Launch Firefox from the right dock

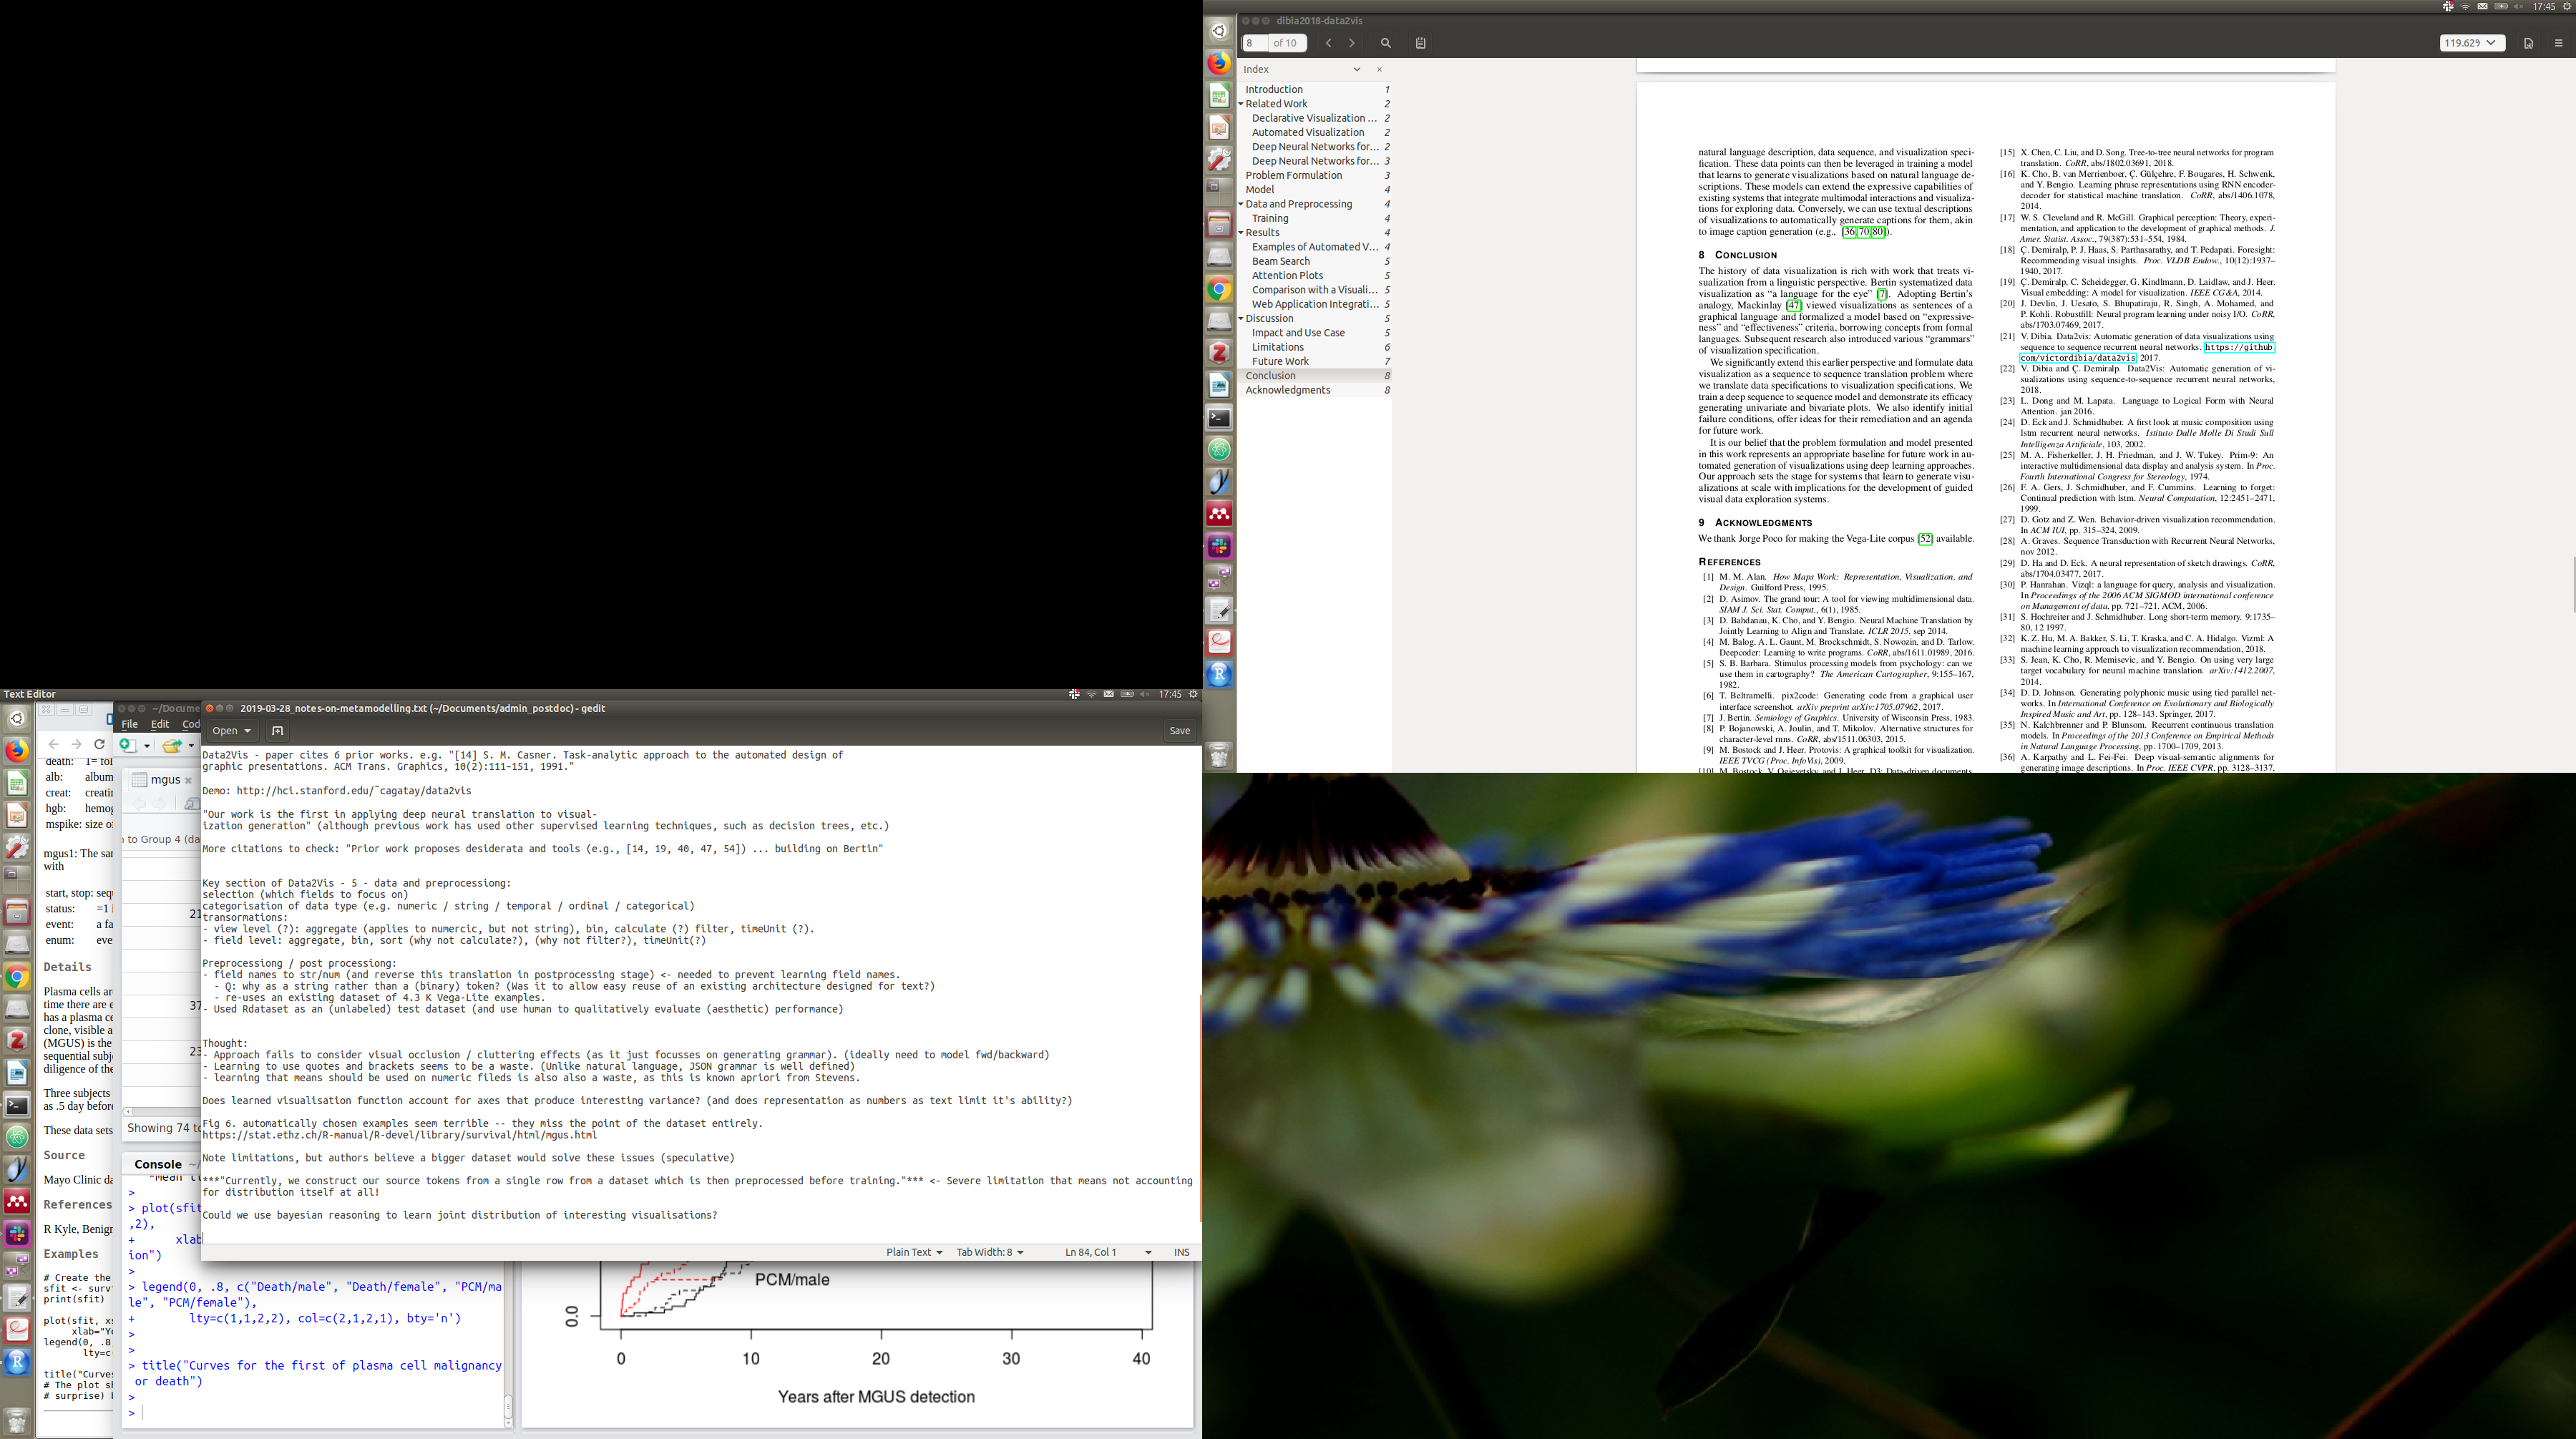(1218, 63)
